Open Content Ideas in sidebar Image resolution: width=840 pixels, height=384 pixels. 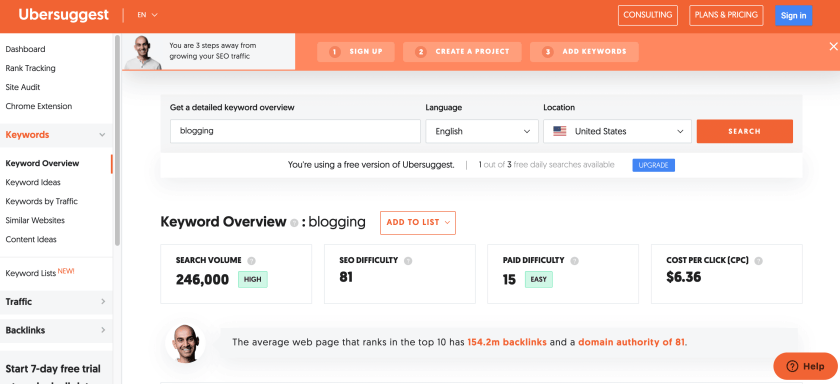[x=31, y=239]
